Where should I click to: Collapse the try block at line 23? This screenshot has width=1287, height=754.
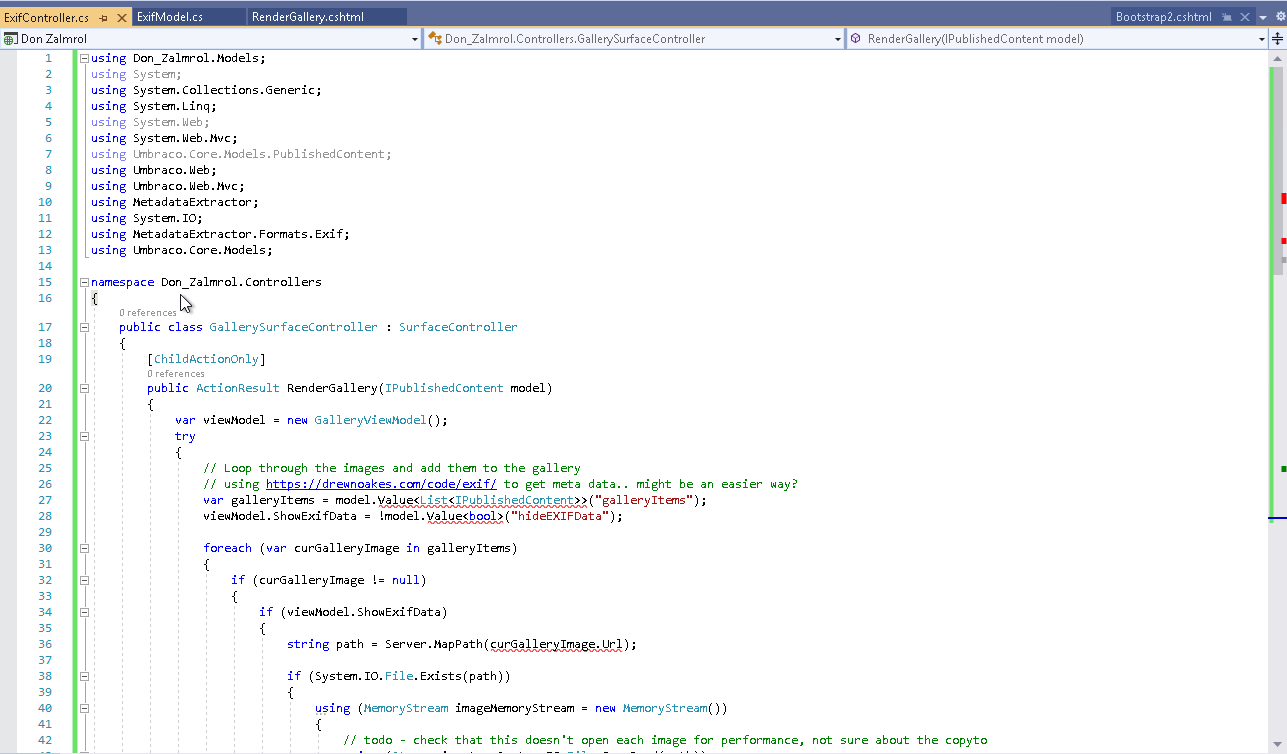tap(84, 436)
